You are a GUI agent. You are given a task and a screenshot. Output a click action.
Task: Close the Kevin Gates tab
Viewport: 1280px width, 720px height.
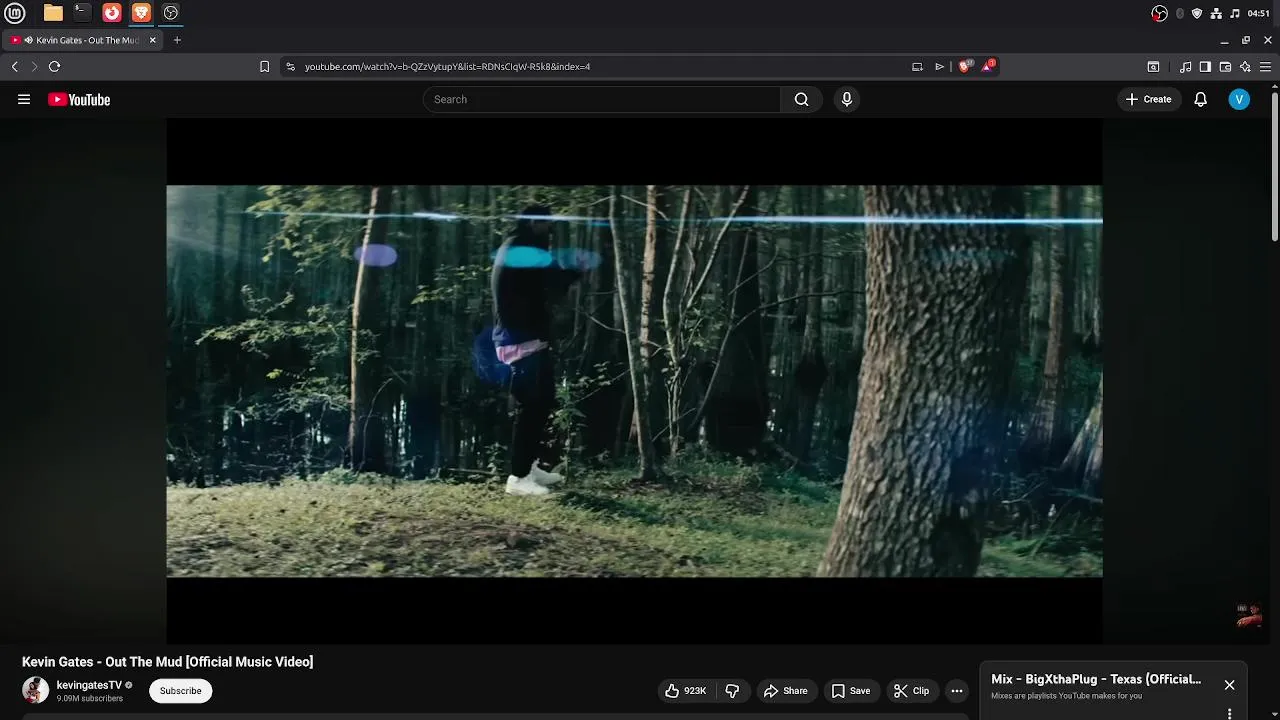153,40
